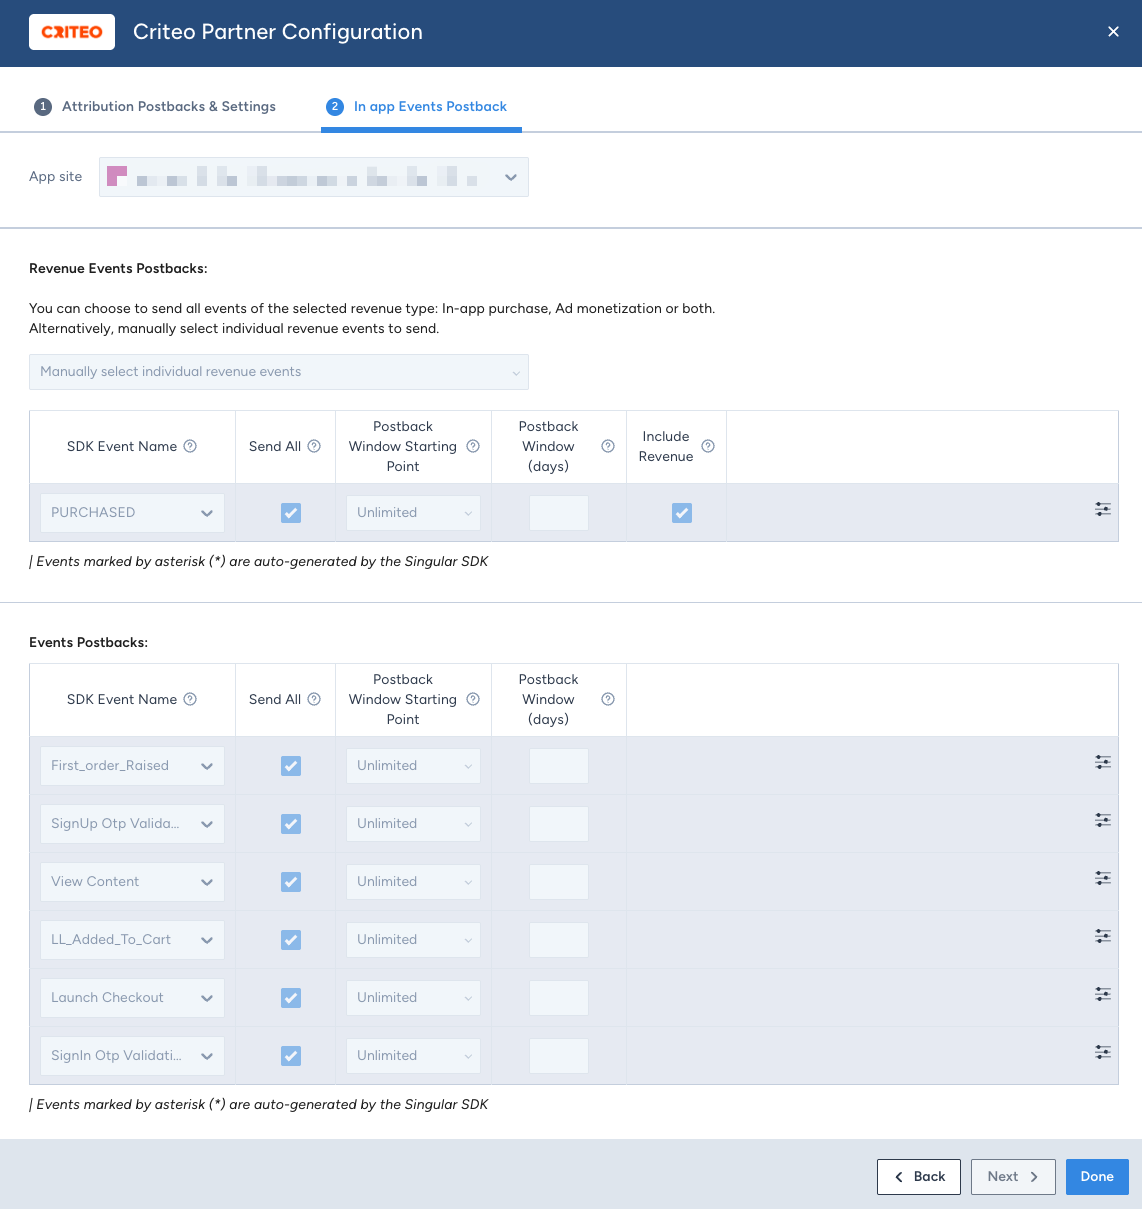Open settings sliders icon for LL_Added_To_Cart row
The image size is (1142, 1209).
point(1103,937)
